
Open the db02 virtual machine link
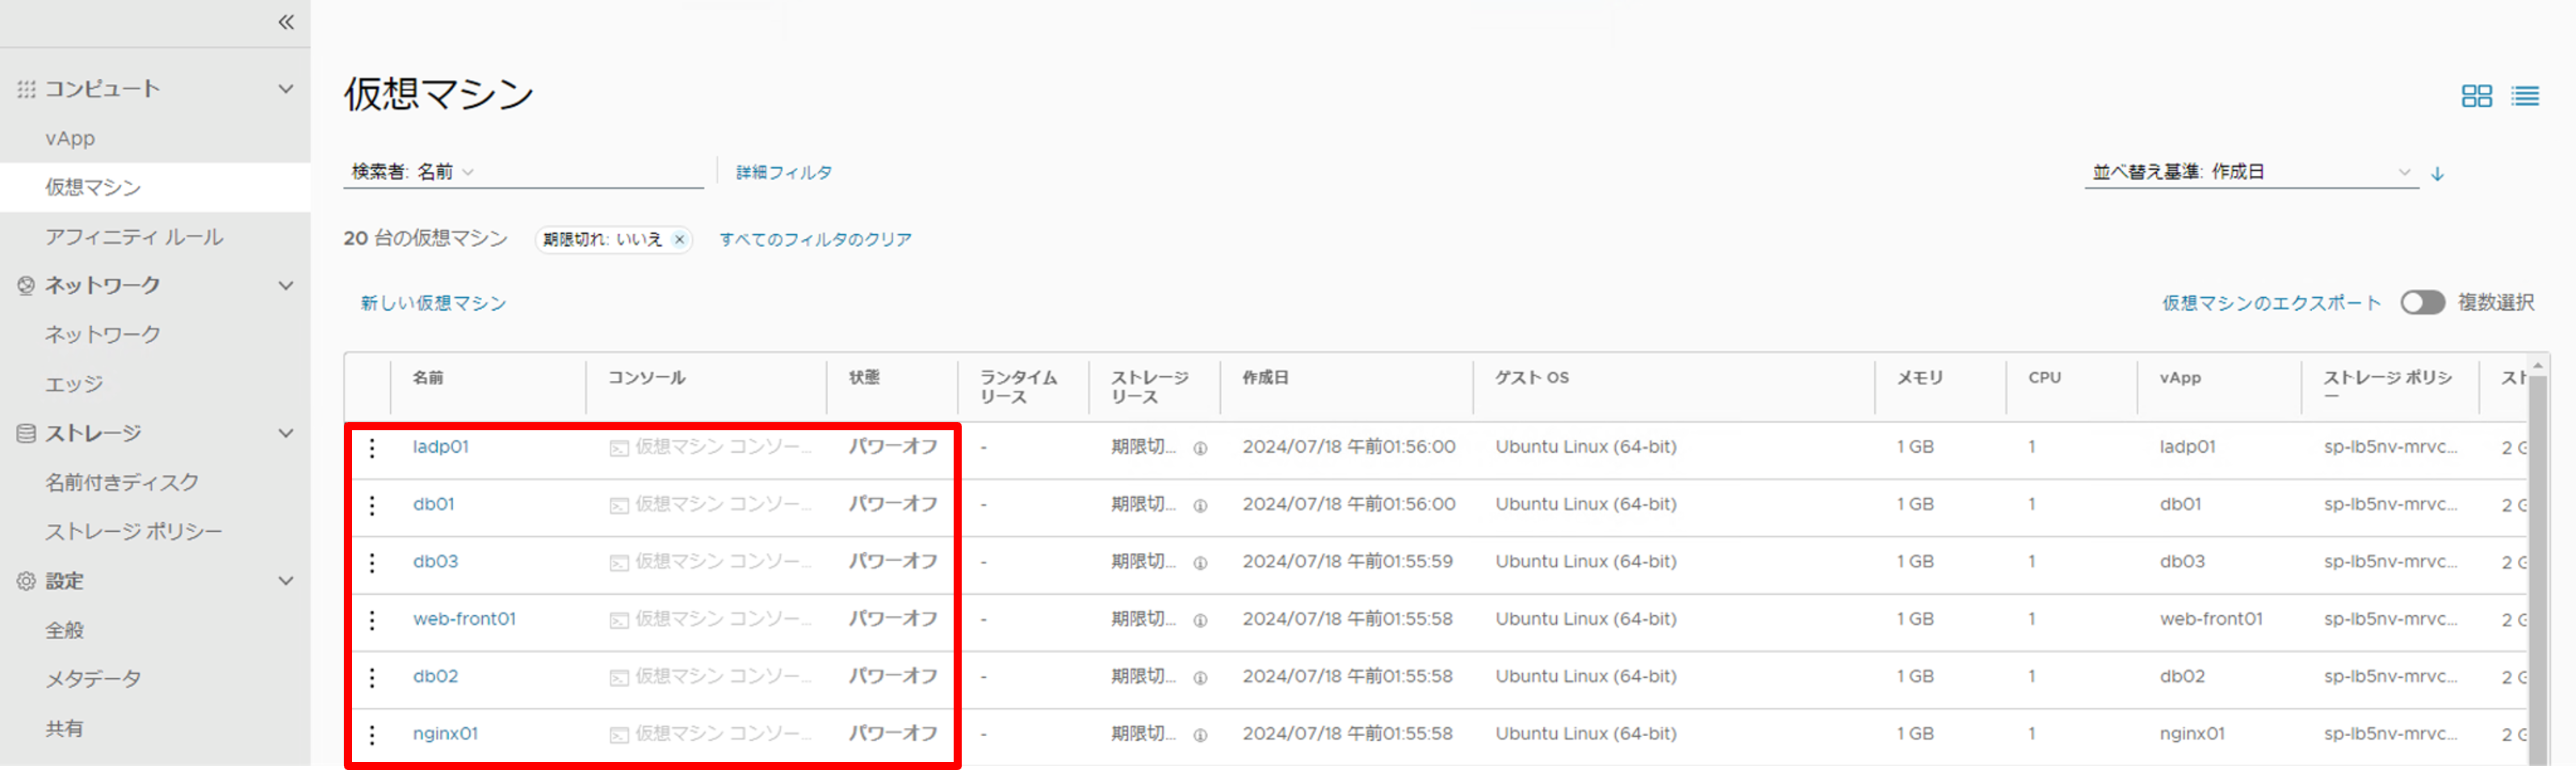(x=436, y=677)
